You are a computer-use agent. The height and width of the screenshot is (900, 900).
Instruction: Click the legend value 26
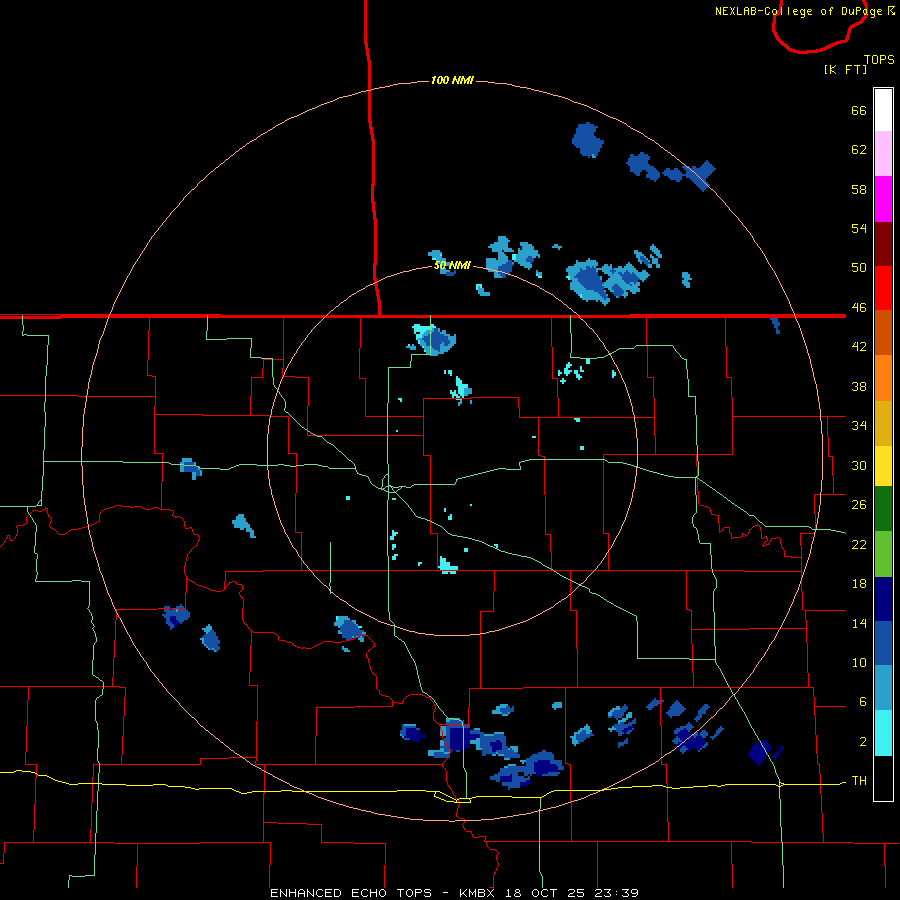(x=859, y=505)
